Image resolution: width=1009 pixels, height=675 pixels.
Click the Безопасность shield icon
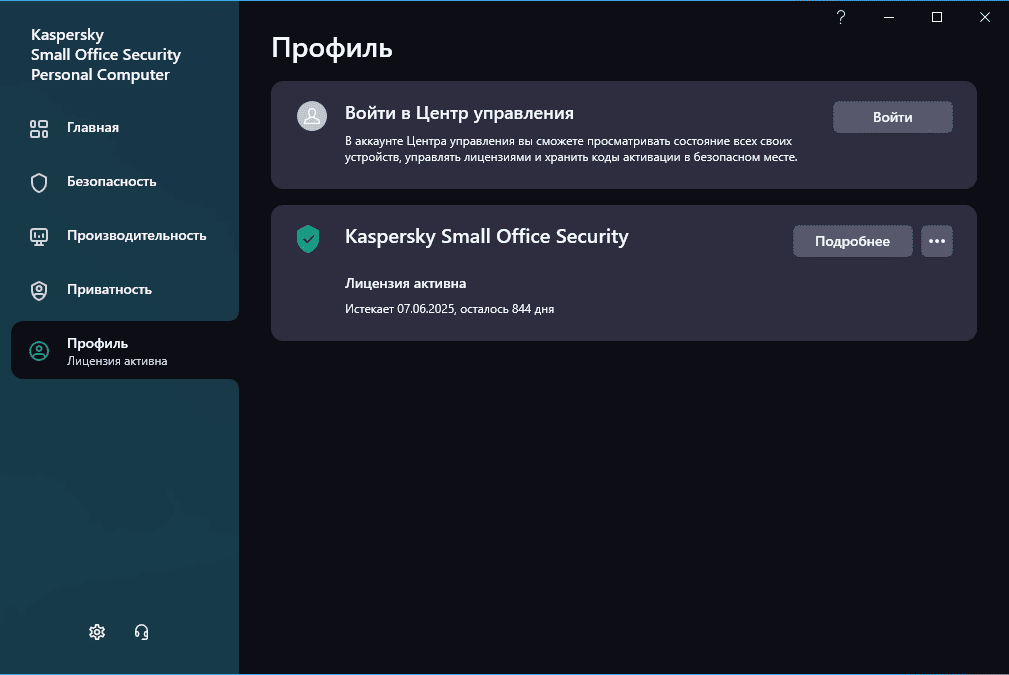coord(39,182)
